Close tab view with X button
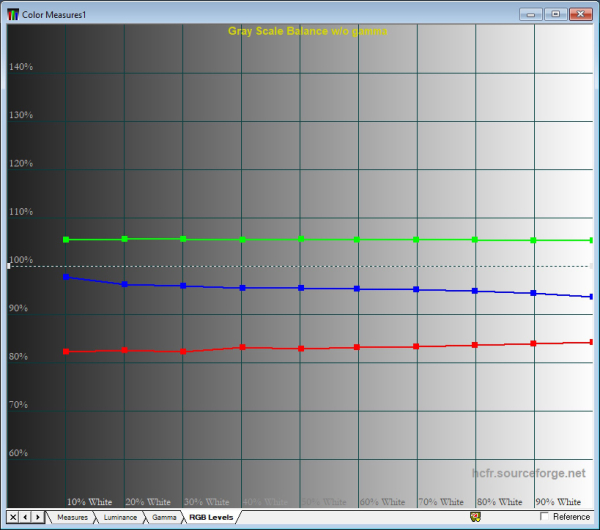The width and height of the screenshot is (600, 530). coord(13,517)
